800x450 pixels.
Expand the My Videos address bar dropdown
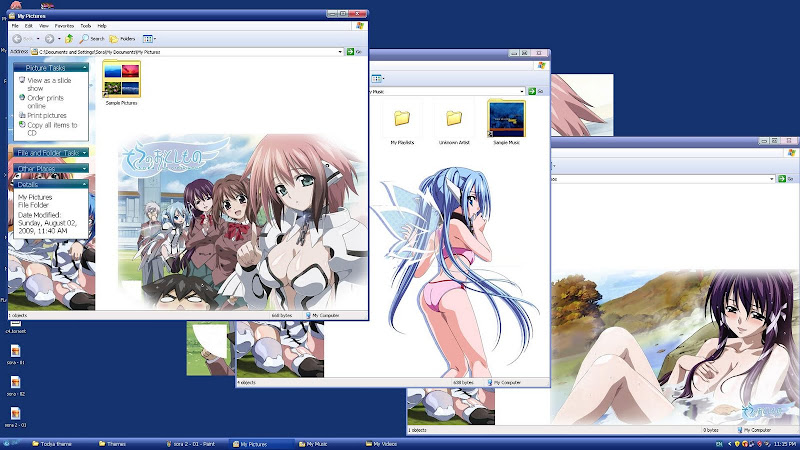tap(771, 179)
